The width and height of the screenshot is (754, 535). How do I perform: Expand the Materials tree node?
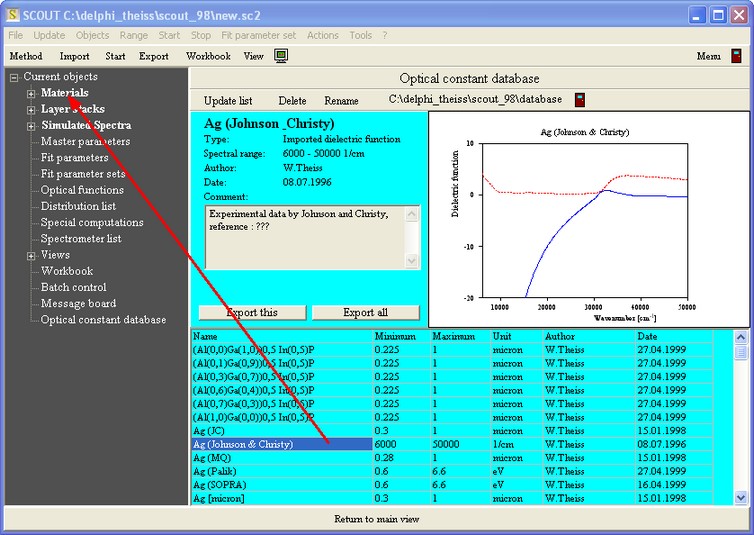(31, 94)
